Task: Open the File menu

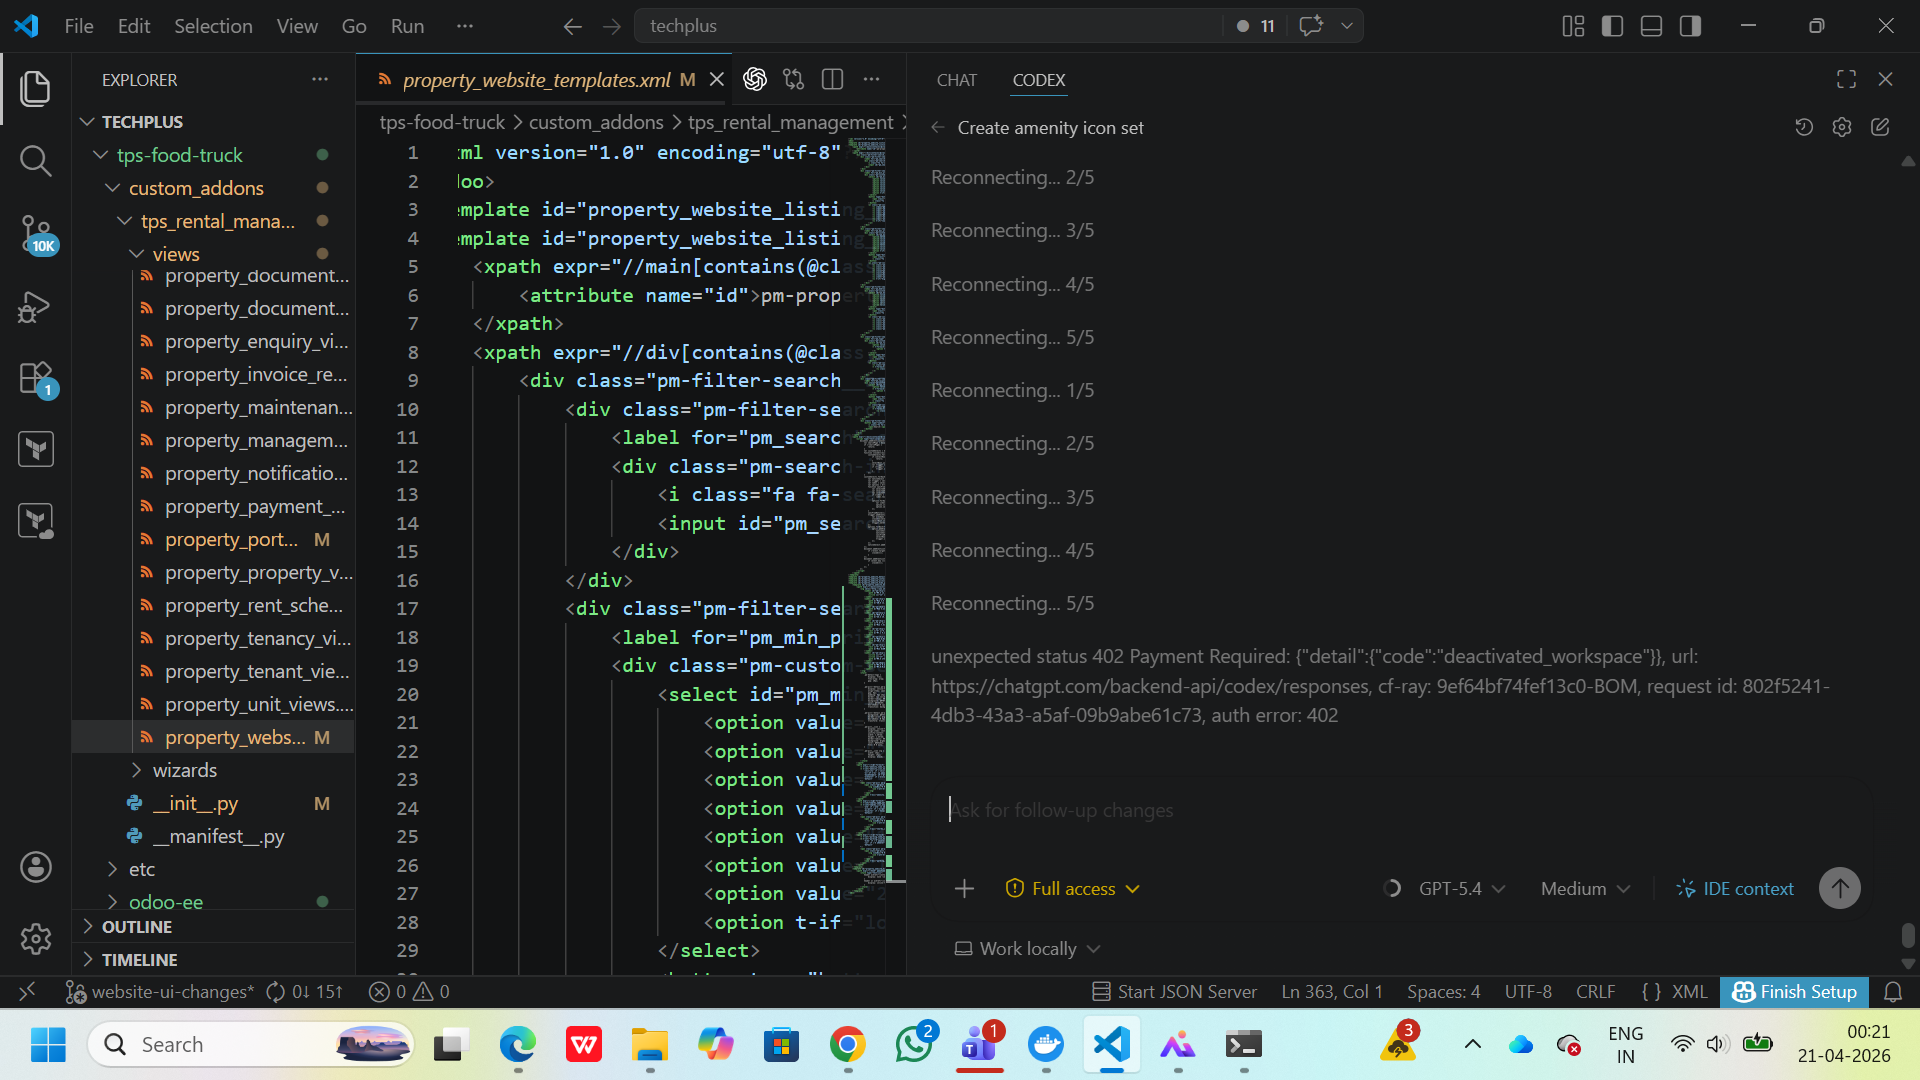Action: (x=79, y=26)
